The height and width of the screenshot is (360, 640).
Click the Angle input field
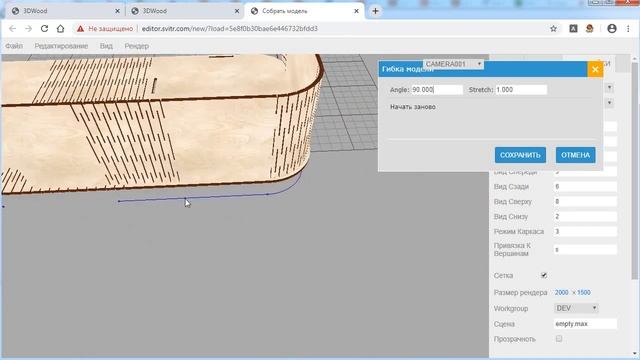click(x=437, y=90)
